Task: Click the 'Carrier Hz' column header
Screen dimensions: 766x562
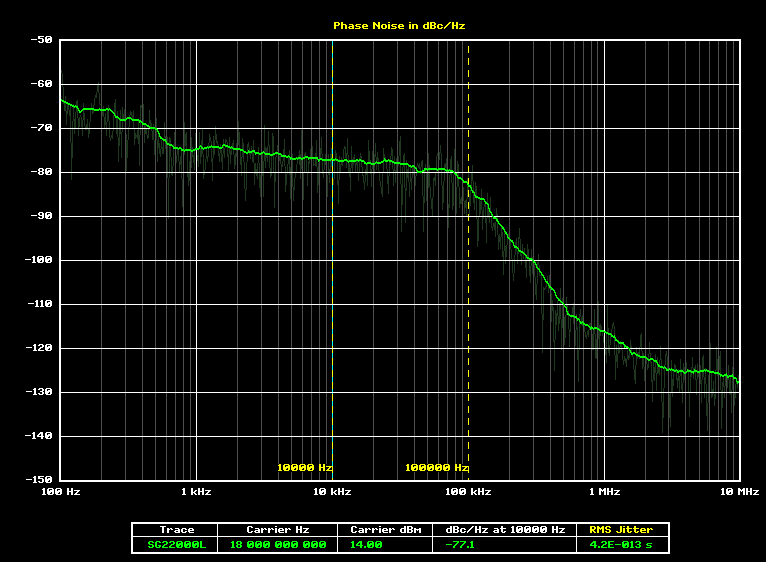Action: tap(278, 530)
